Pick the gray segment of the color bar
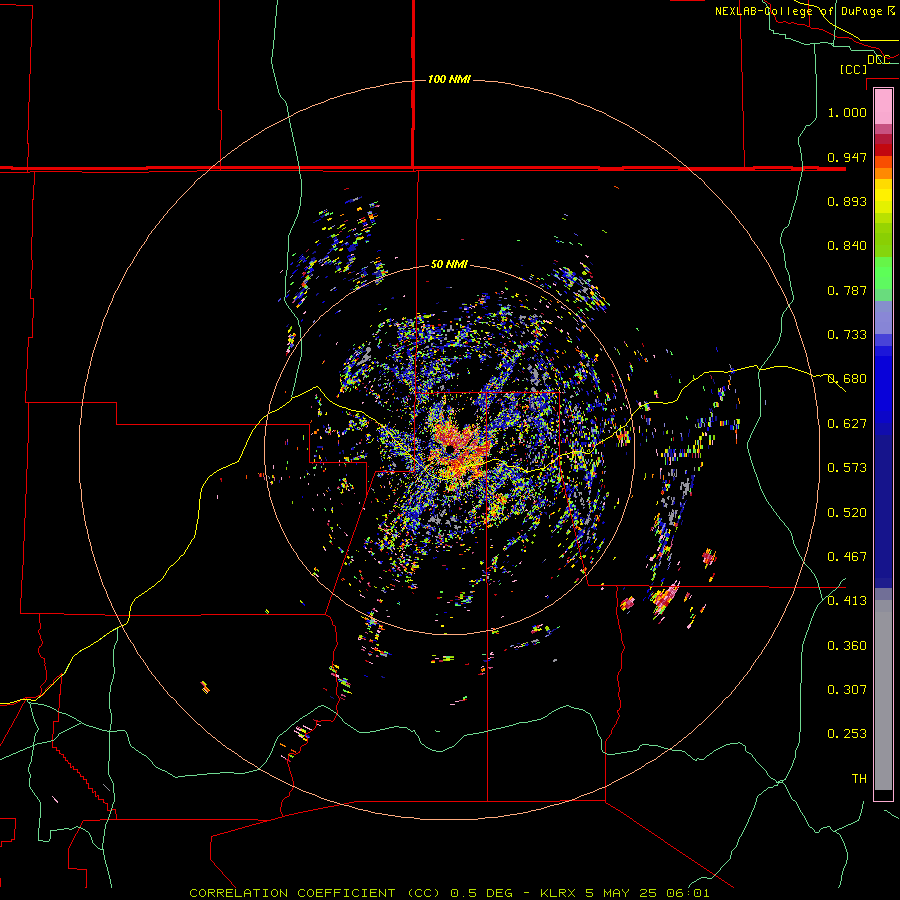 point(883,695)
